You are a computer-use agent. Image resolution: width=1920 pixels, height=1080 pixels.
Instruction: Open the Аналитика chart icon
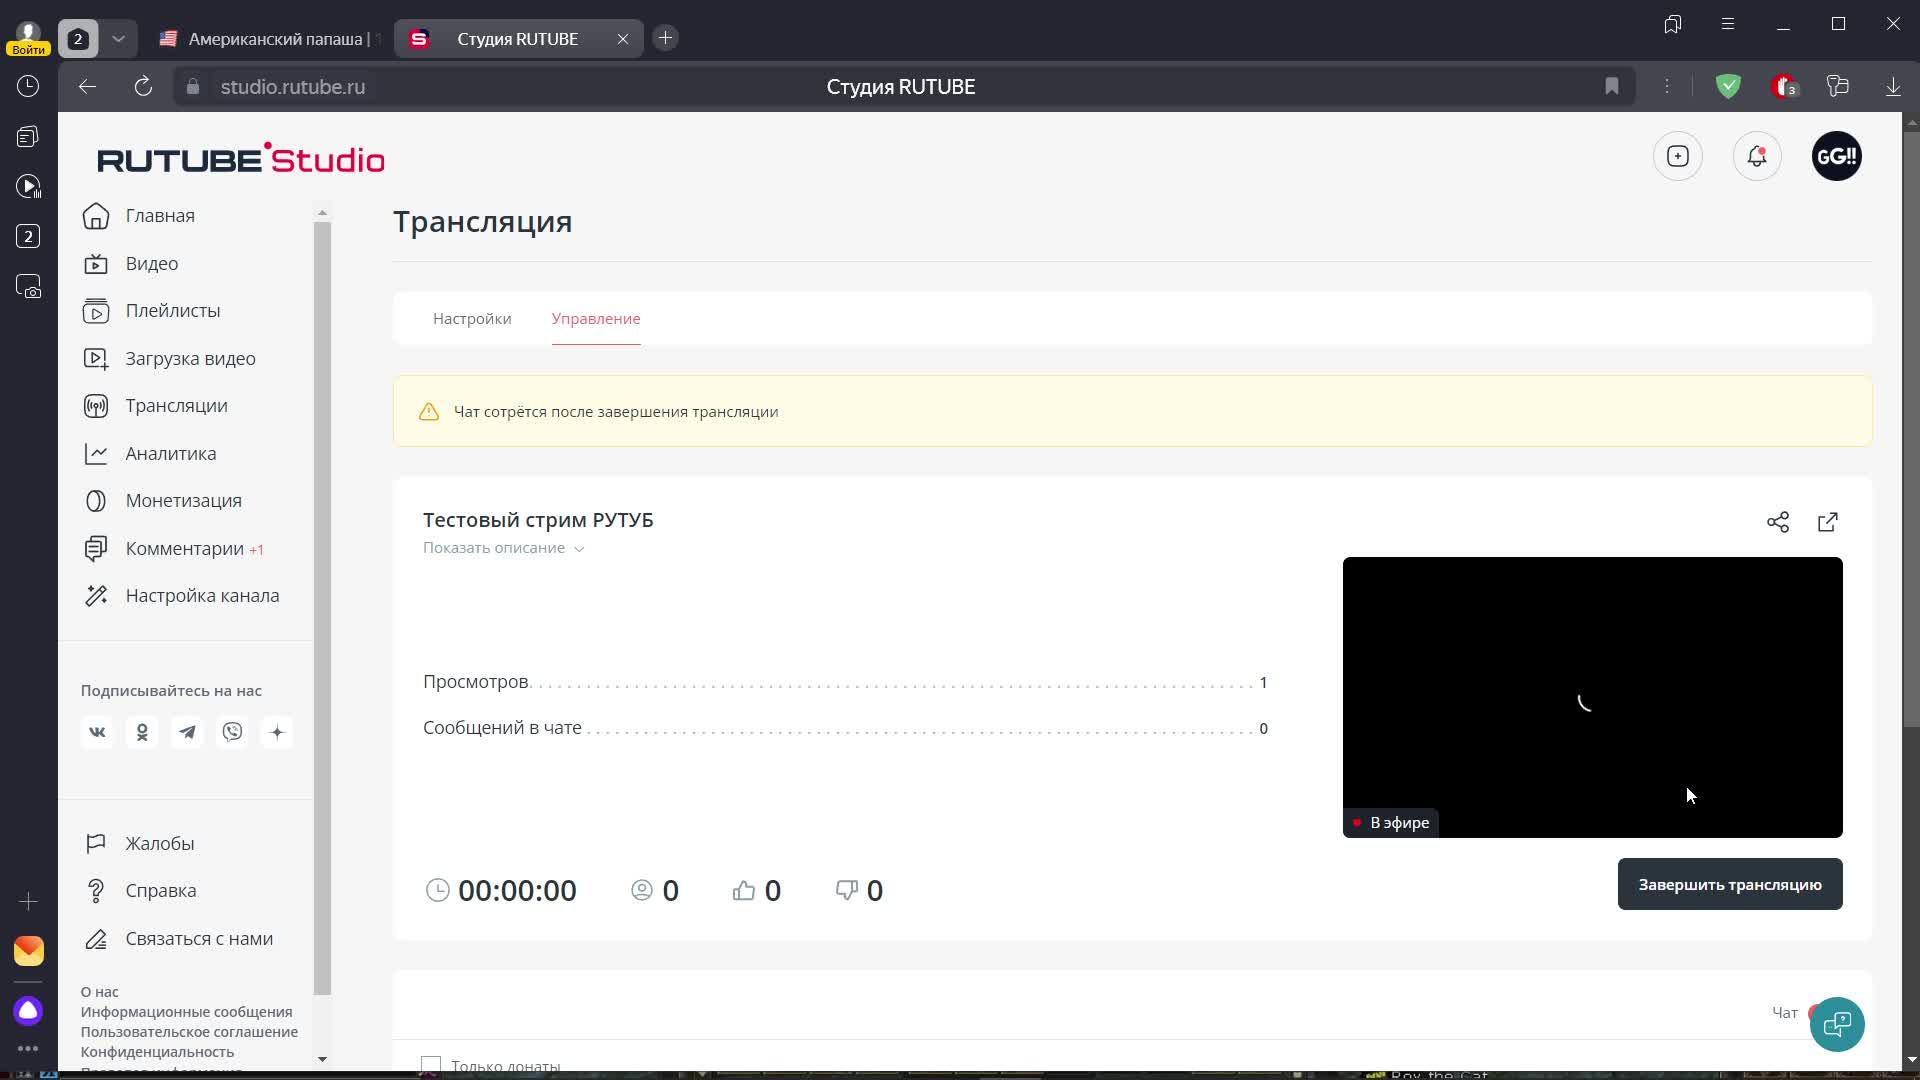[x=96, y=454]
